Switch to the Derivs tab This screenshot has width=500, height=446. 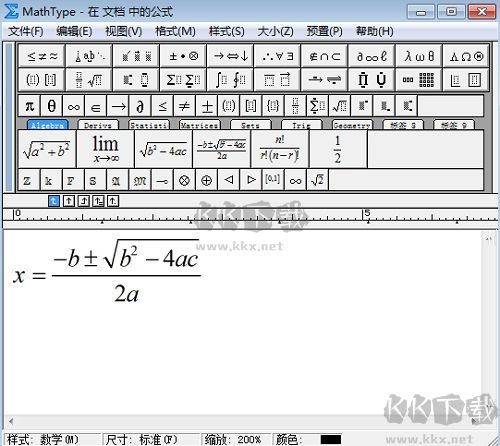coord(98,125)
